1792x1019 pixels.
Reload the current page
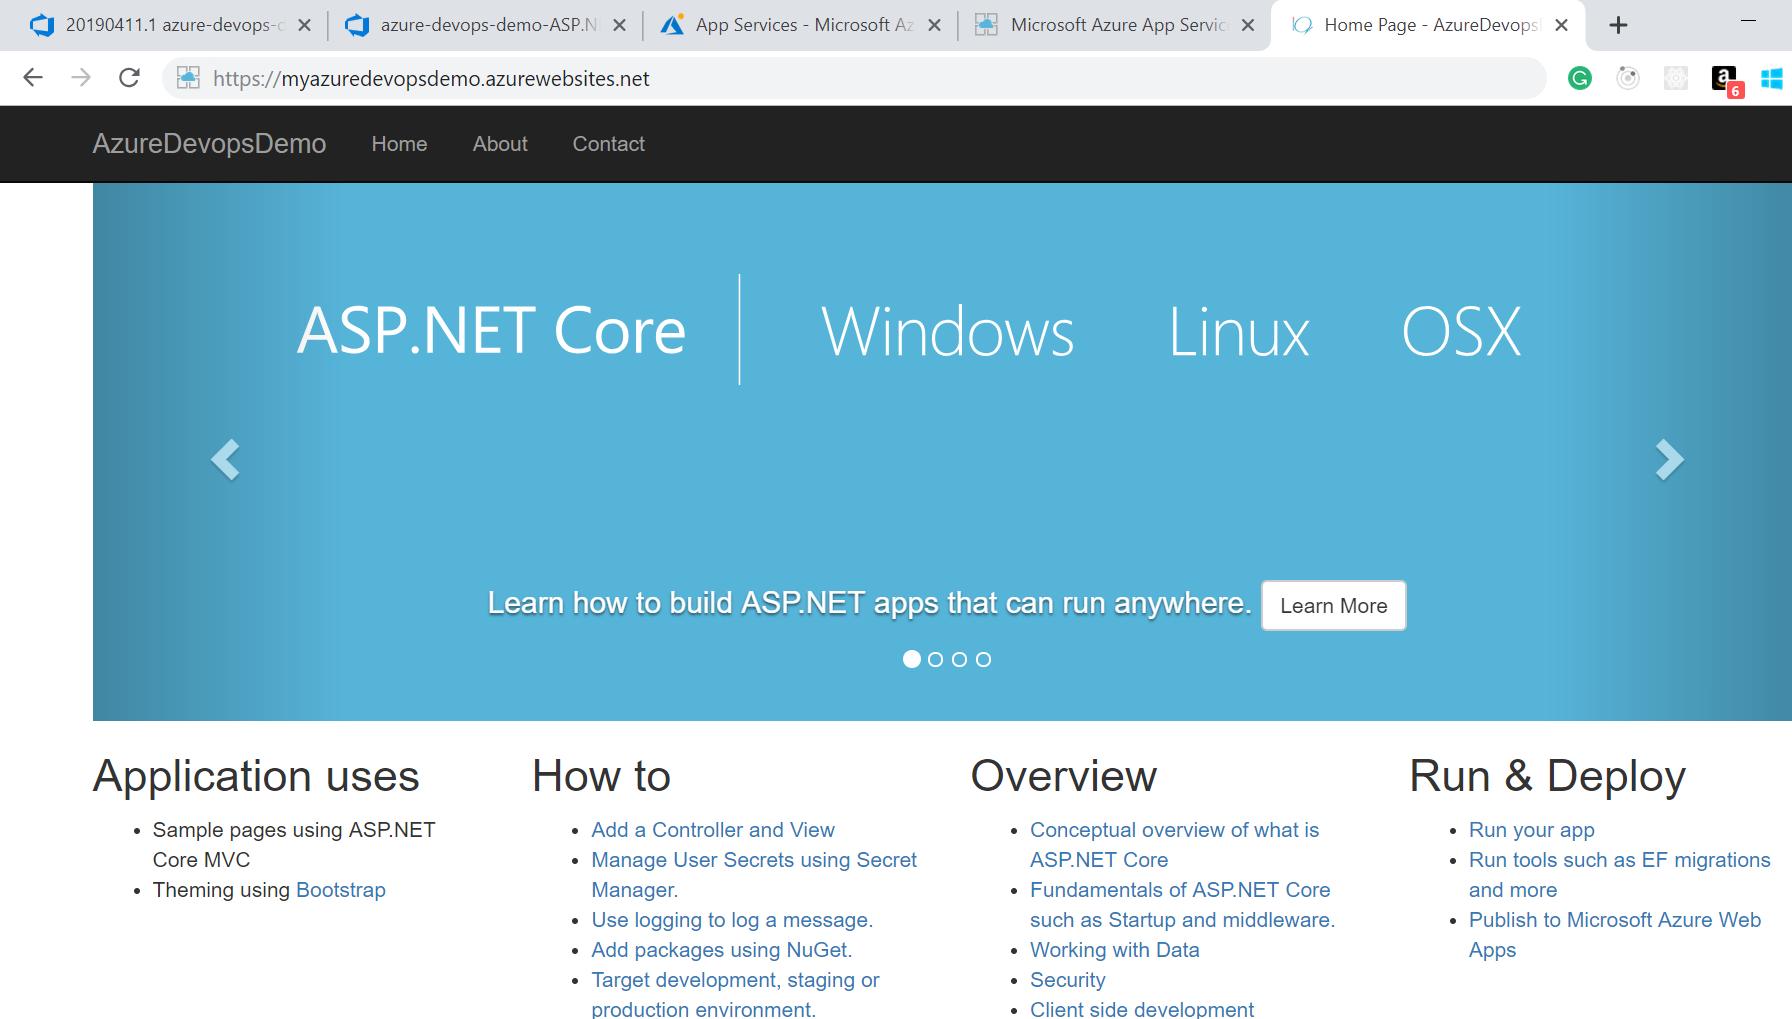pyautogui.click(x=129, y=78)
